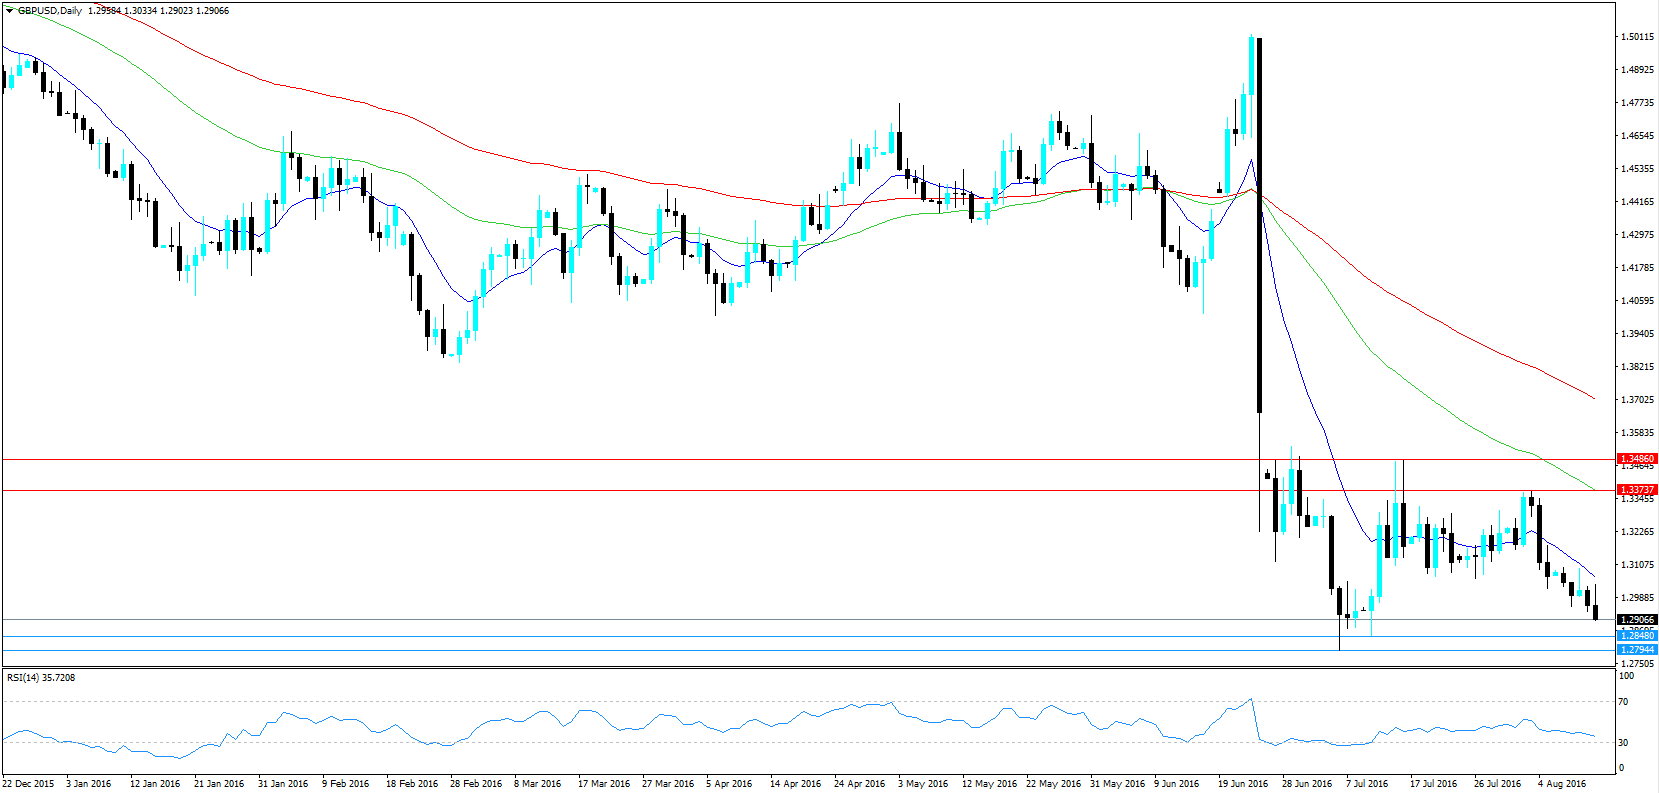Click the 19 Jun 2016 date label
This screenshot has height=793, width=1659.
click(1243, 784)
